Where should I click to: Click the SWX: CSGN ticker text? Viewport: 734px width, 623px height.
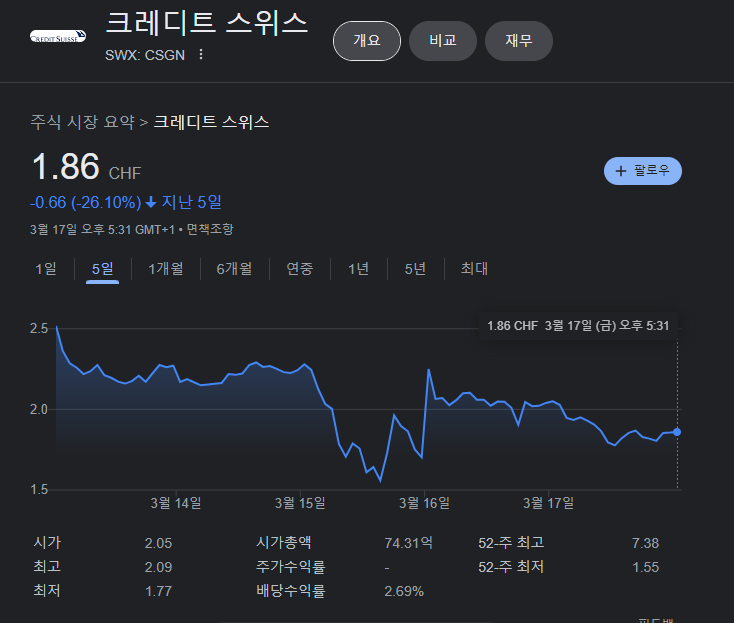point(145,55)
